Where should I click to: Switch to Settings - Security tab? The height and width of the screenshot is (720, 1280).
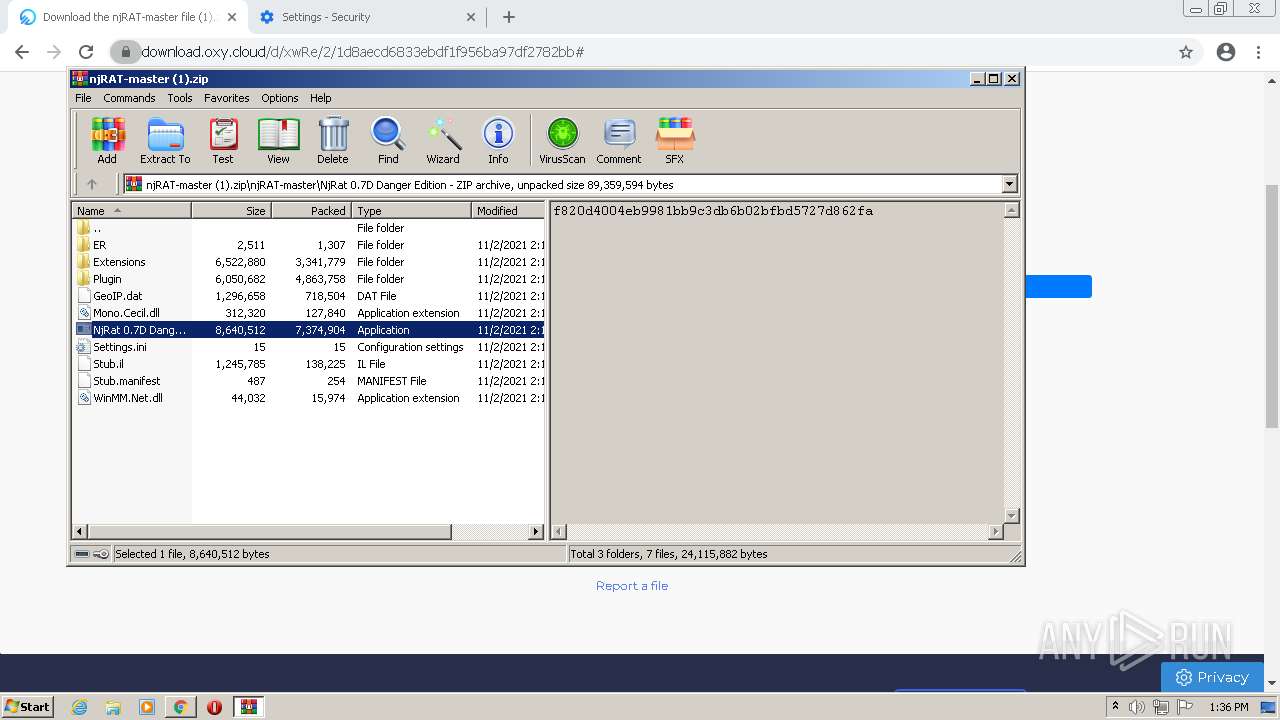tap(365, 17)
